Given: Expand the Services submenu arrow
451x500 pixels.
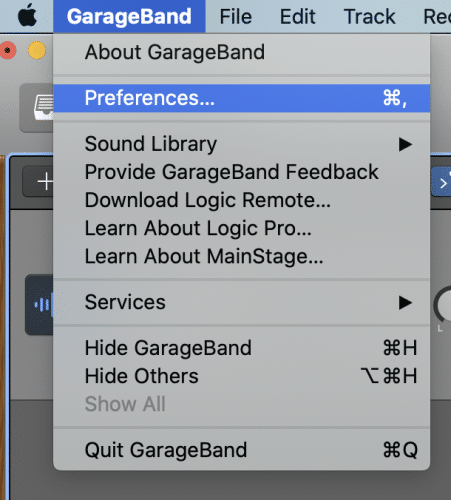Looking at the screenshot, I should 405,302.
